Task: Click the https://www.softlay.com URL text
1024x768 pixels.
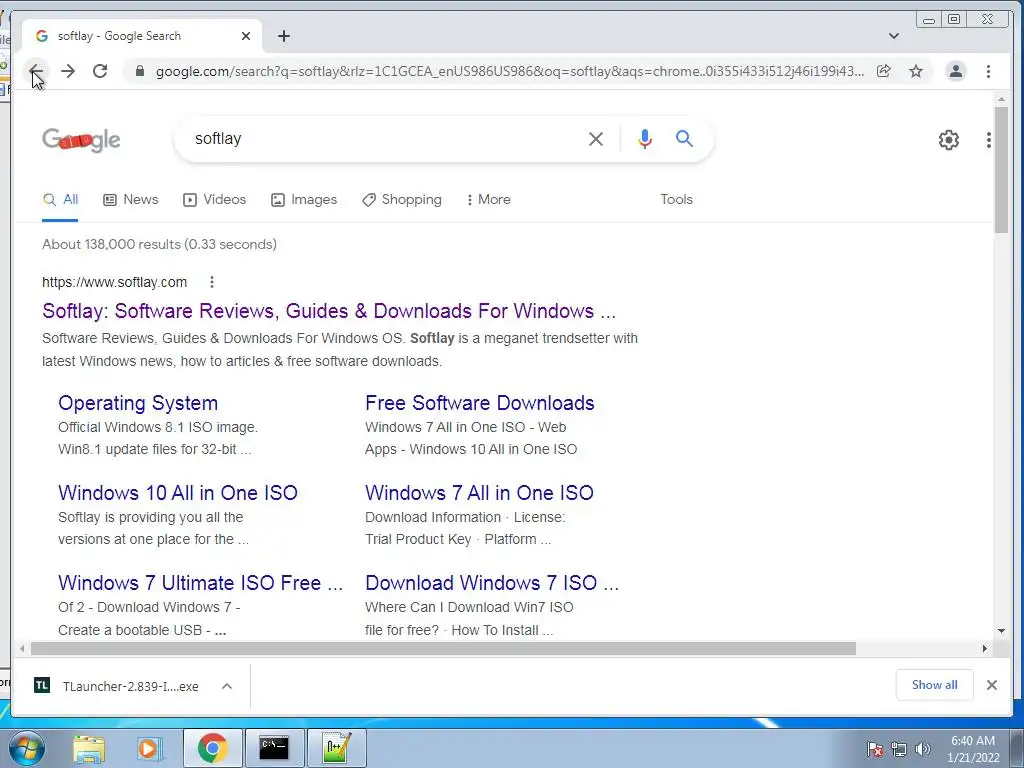Action: [114, 282]
